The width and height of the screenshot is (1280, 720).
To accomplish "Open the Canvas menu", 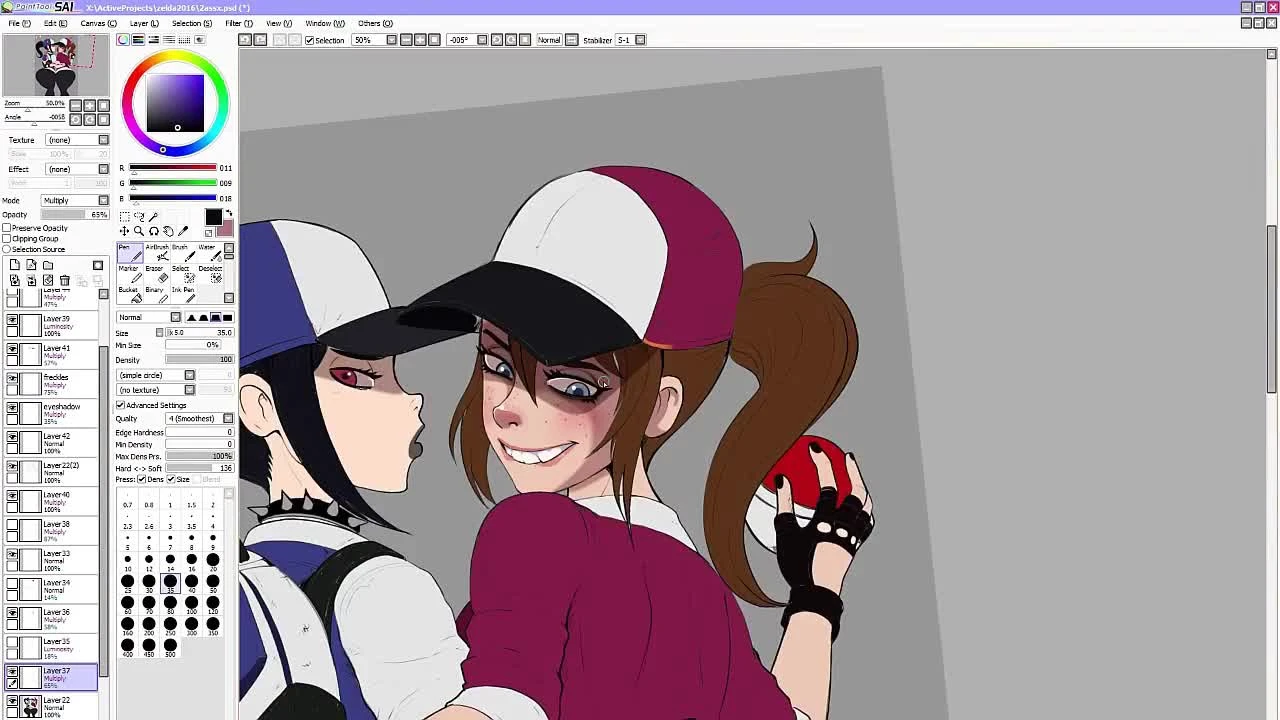I will (98, 23).
